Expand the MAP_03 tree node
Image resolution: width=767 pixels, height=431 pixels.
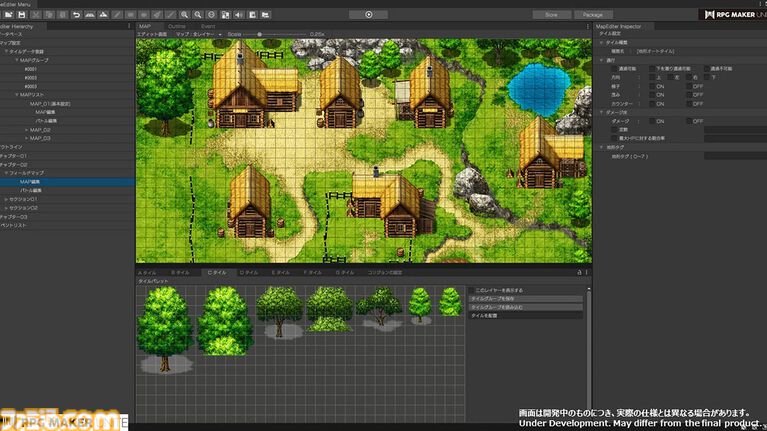point(26,138)
